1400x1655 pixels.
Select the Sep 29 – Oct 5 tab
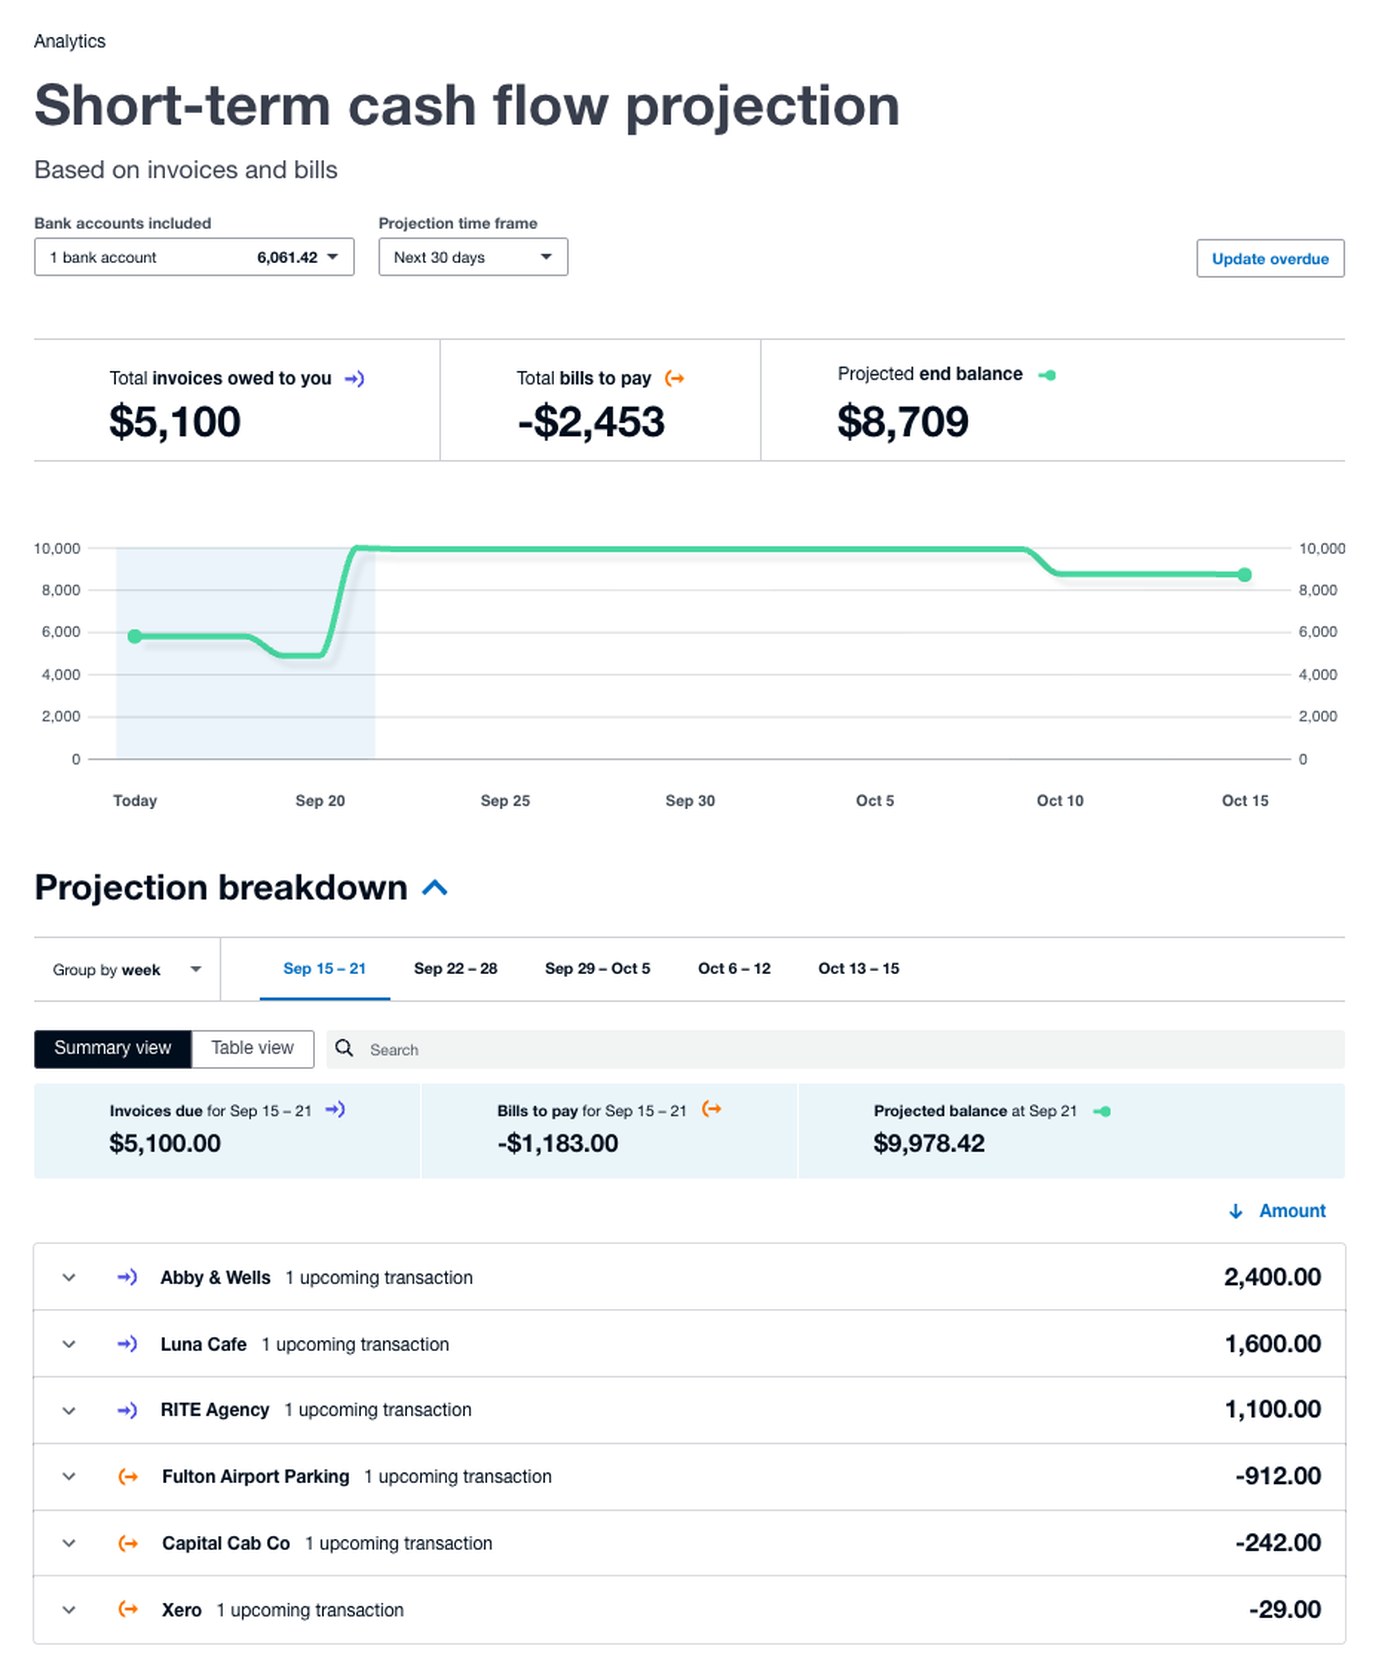597,968
